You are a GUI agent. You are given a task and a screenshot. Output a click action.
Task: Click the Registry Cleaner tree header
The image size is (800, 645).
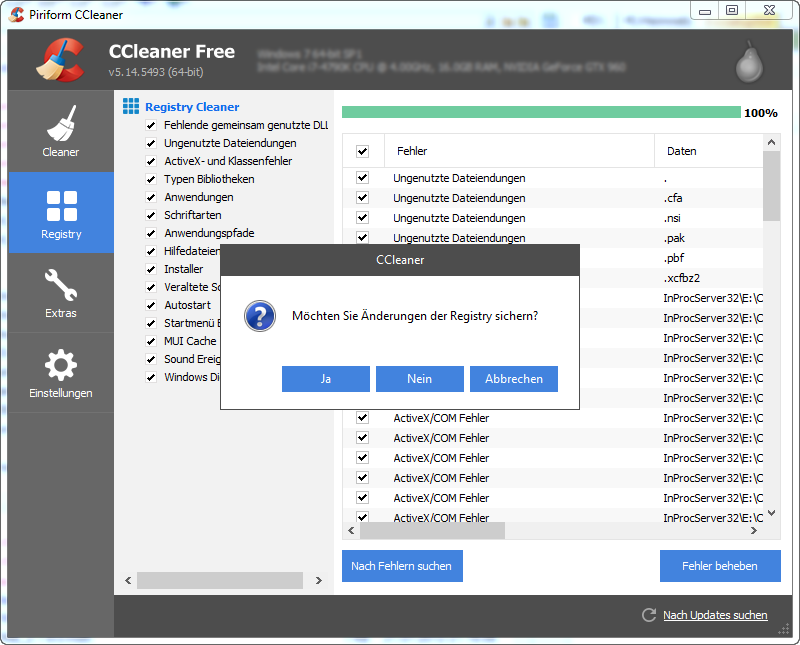191,107
